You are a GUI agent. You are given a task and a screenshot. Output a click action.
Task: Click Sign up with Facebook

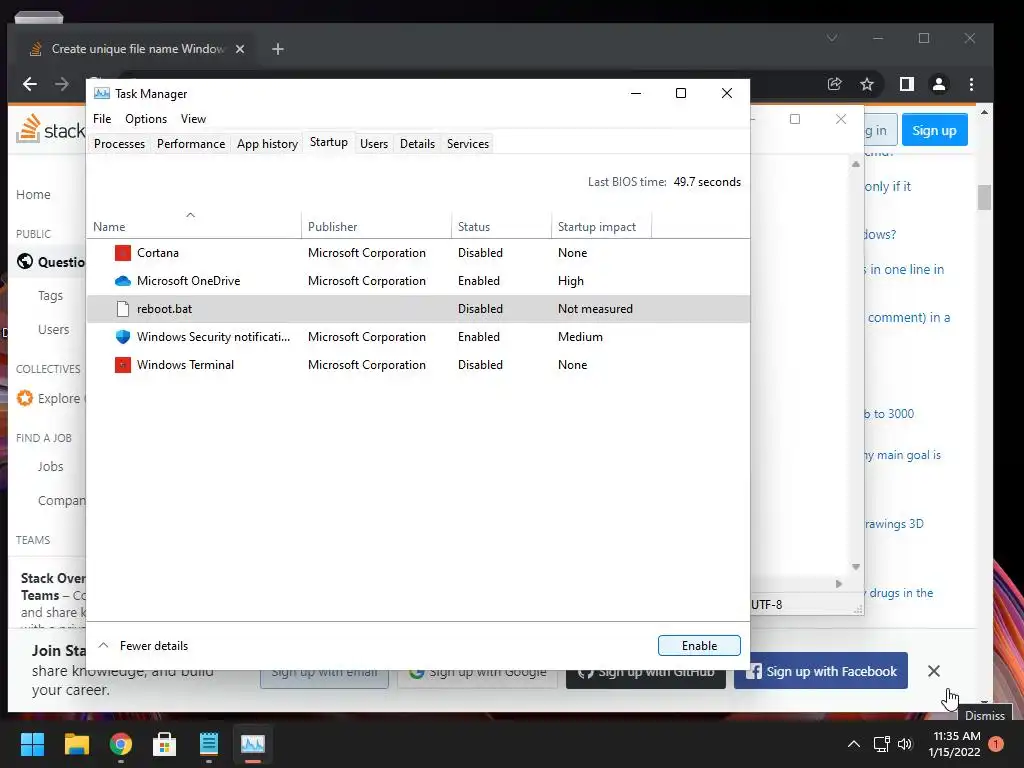pos(821,671)
